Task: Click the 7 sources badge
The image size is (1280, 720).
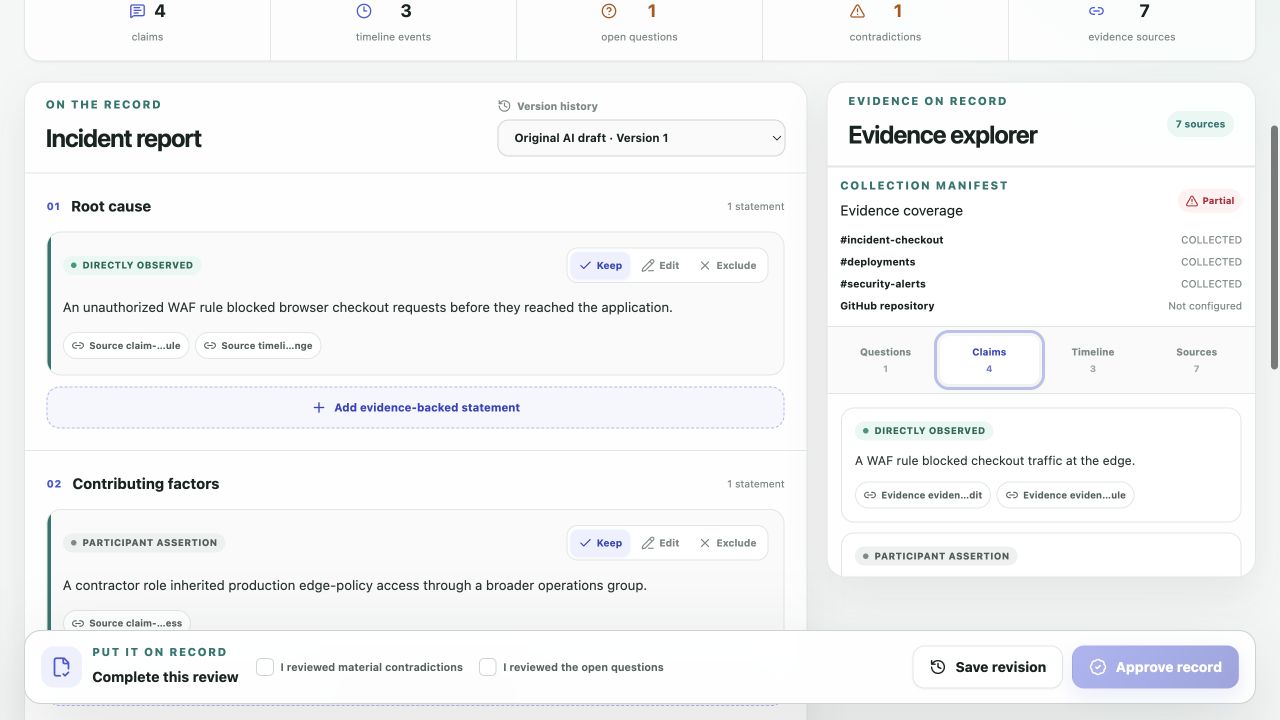Action: (x=1200, y=124)
